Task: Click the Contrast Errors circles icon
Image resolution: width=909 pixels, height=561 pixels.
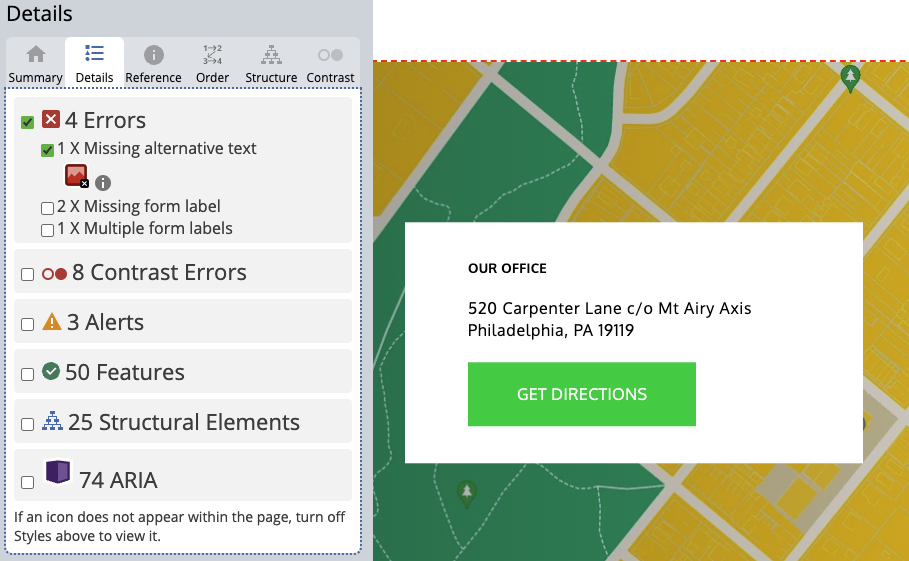Action: (54, 273)
